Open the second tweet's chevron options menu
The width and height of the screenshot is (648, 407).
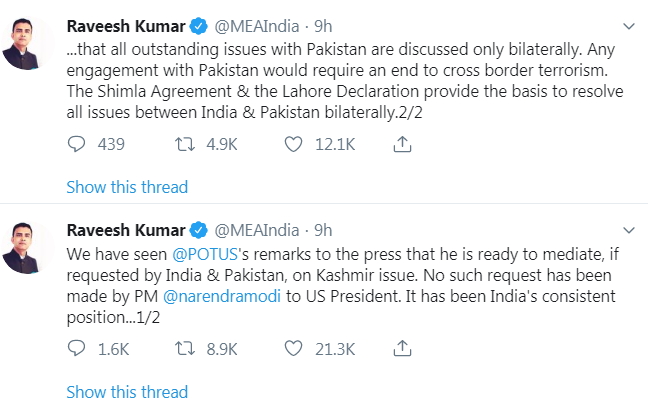pos(629,230)
